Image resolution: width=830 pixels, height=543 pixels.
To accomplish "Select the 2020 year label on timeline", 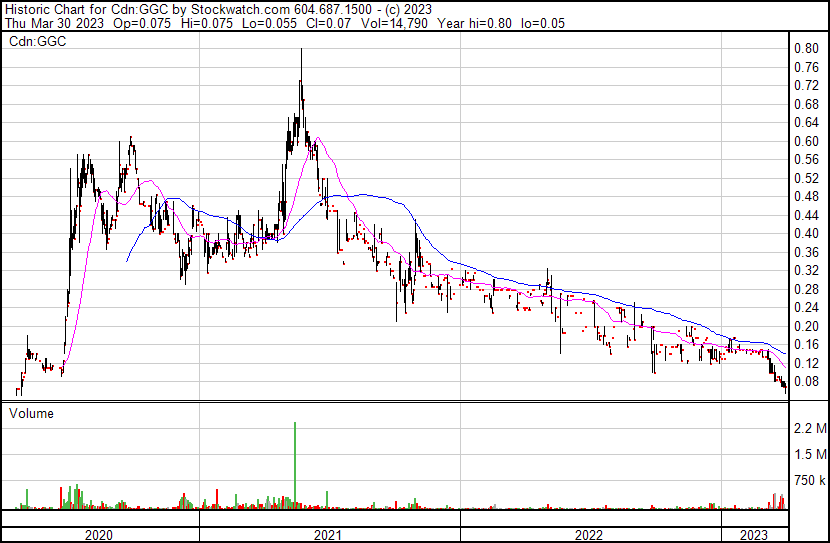I will pyautogui.click(x=98, y=535).
